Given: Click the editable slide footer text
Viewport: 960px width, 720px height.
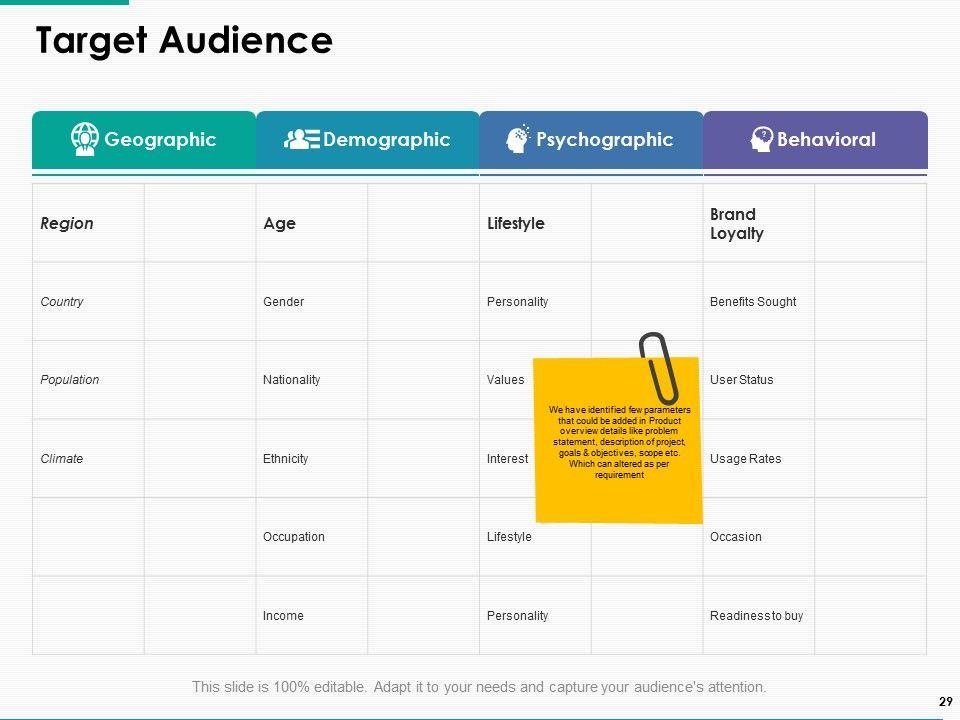Looking at the screenshot, I should [479, 687].
